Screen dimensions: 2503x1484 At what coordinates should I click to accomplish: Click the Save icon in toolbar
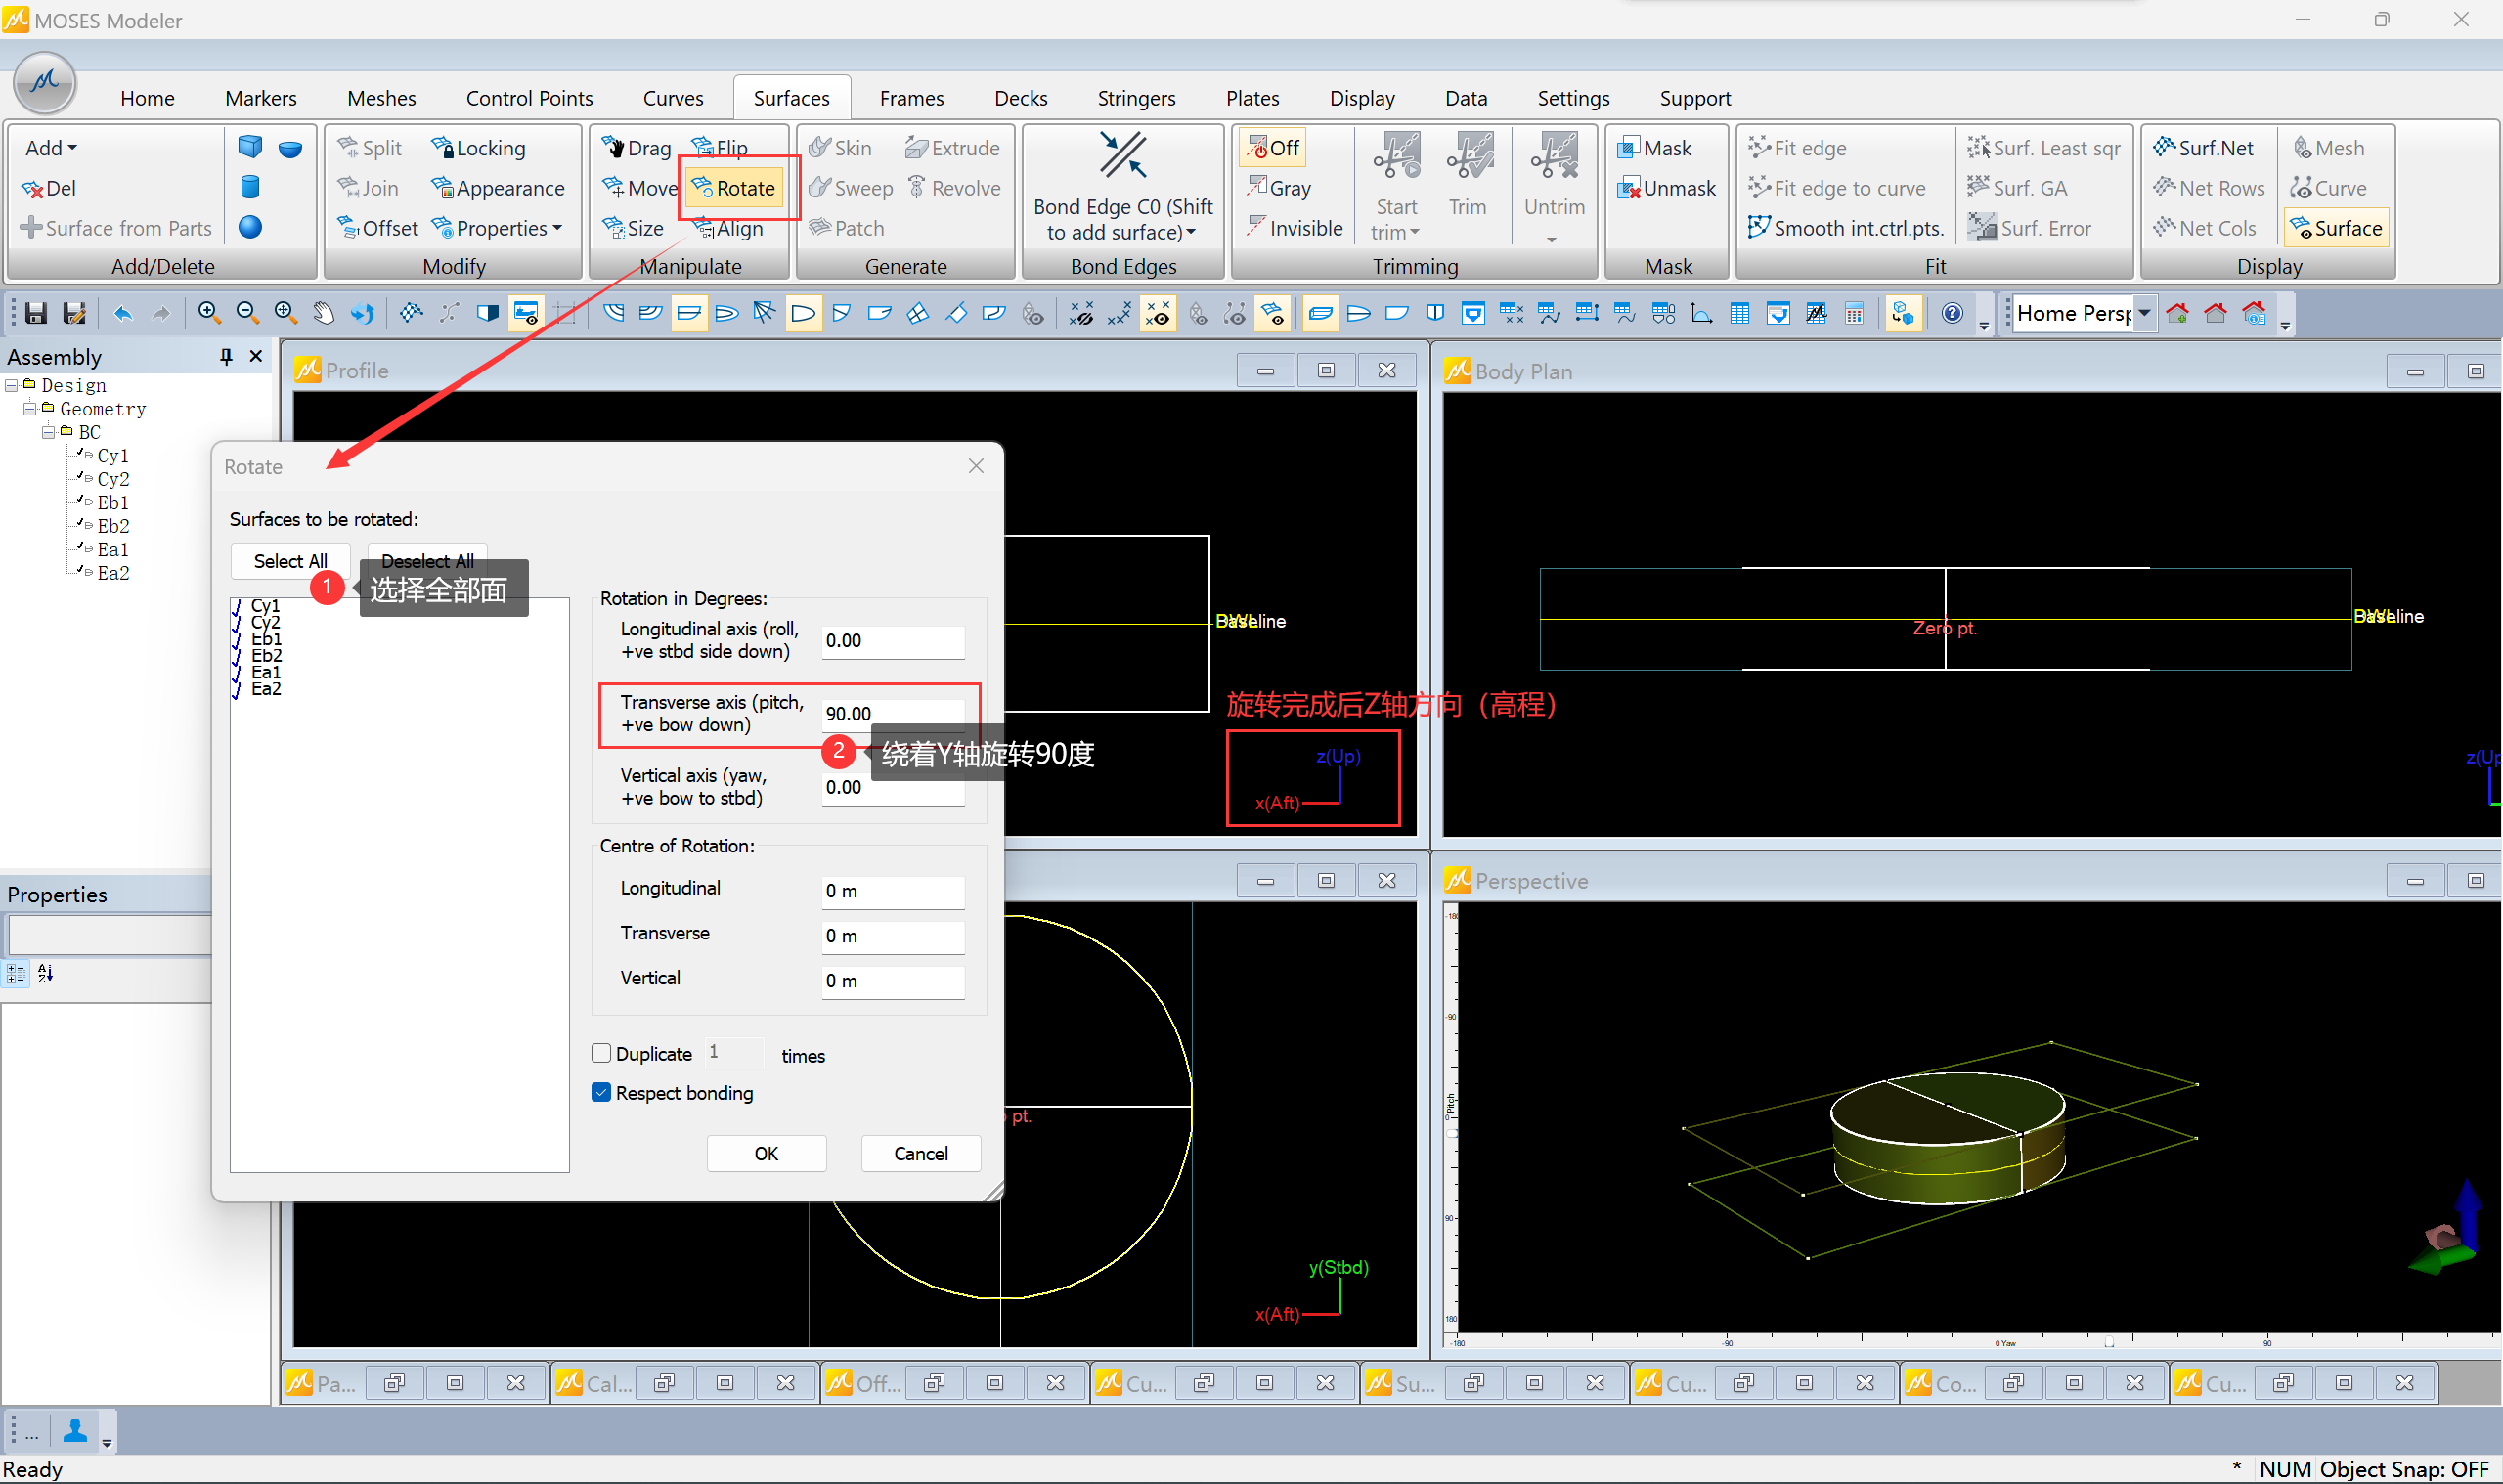click(36, 313)
